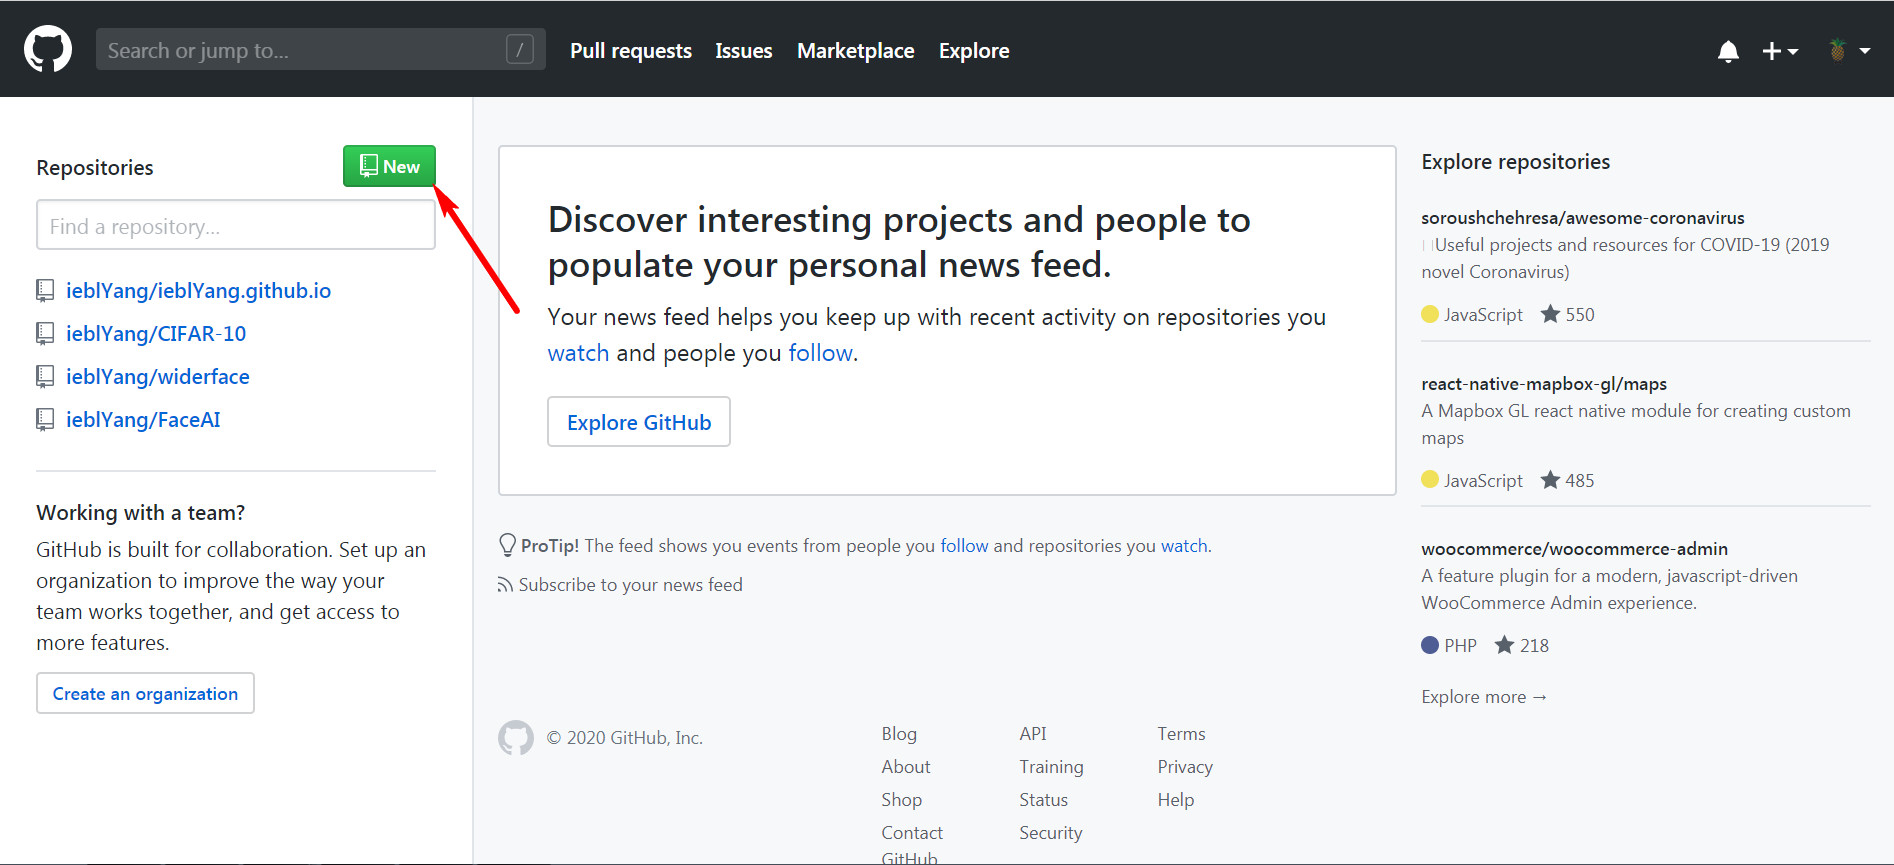Open the API footer link

coord(1033,734)
